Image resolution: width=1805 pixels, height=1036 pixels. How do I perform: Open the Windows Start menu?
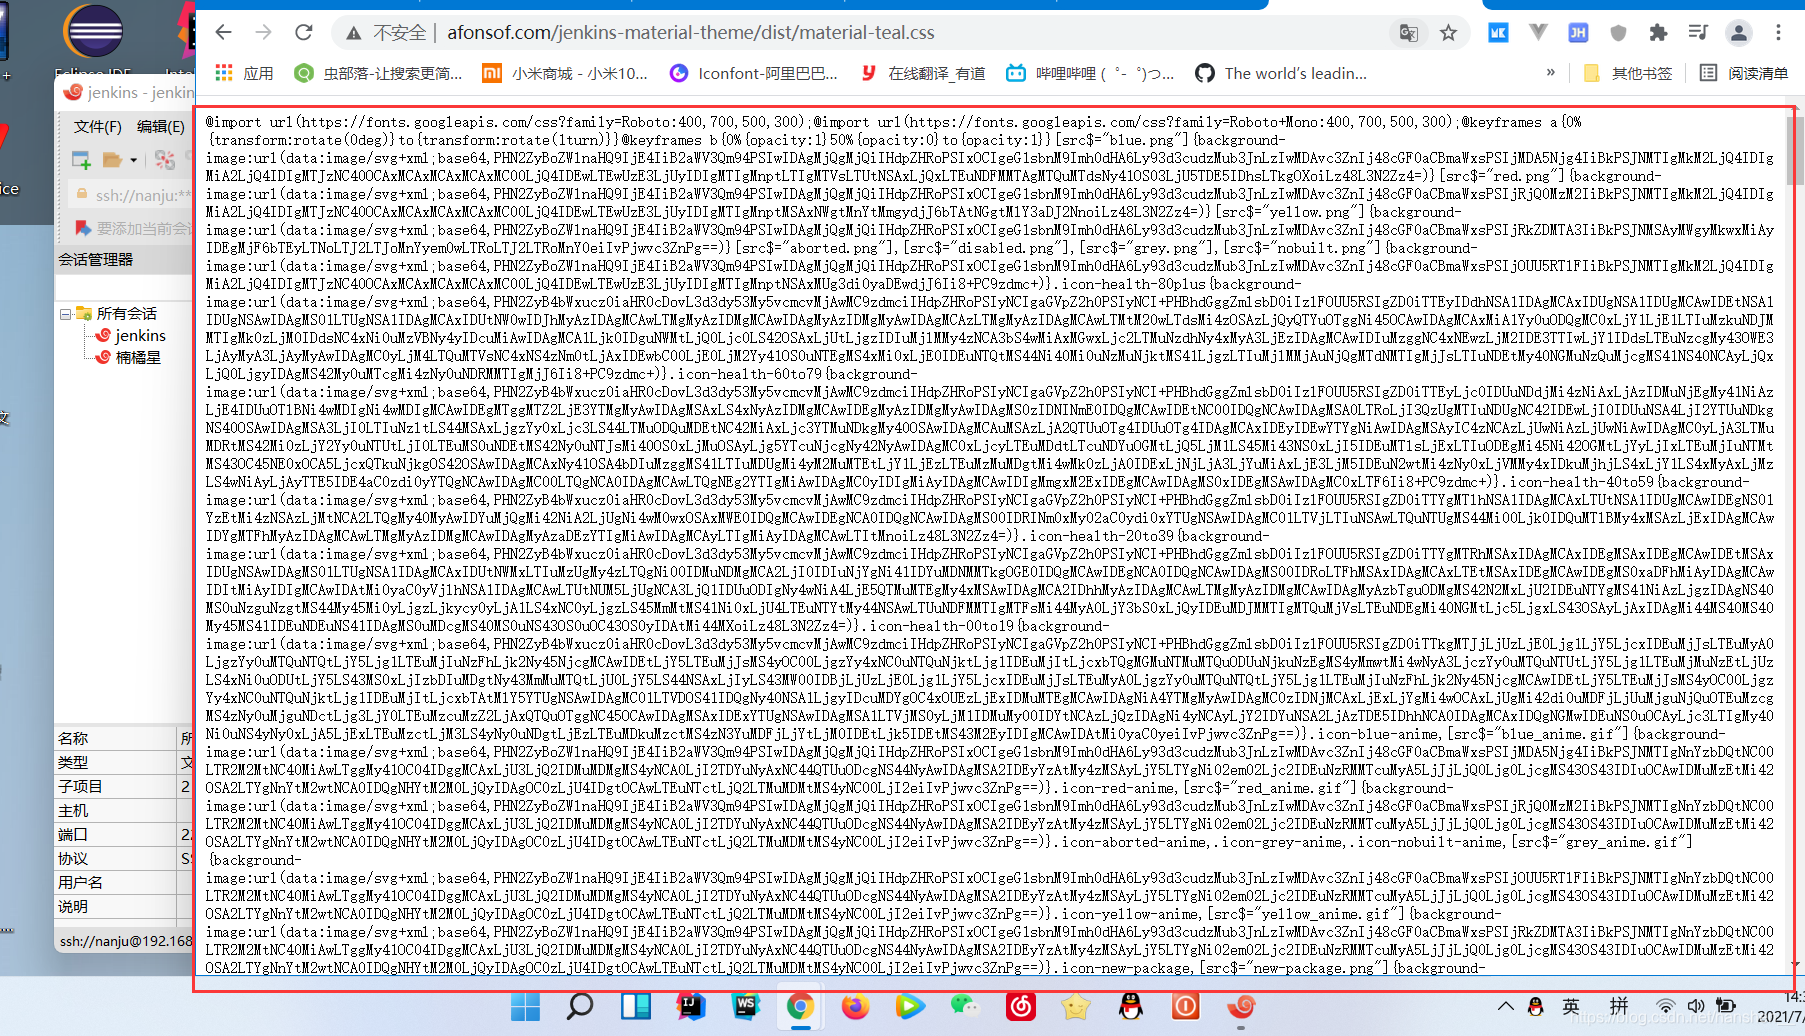(x=525, y=1007)
